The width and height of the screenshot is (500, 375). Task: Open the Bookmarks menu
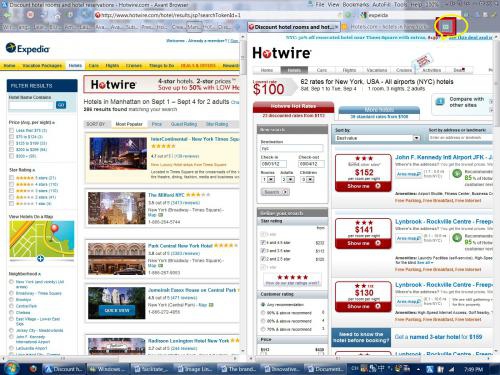pos(356,5)
